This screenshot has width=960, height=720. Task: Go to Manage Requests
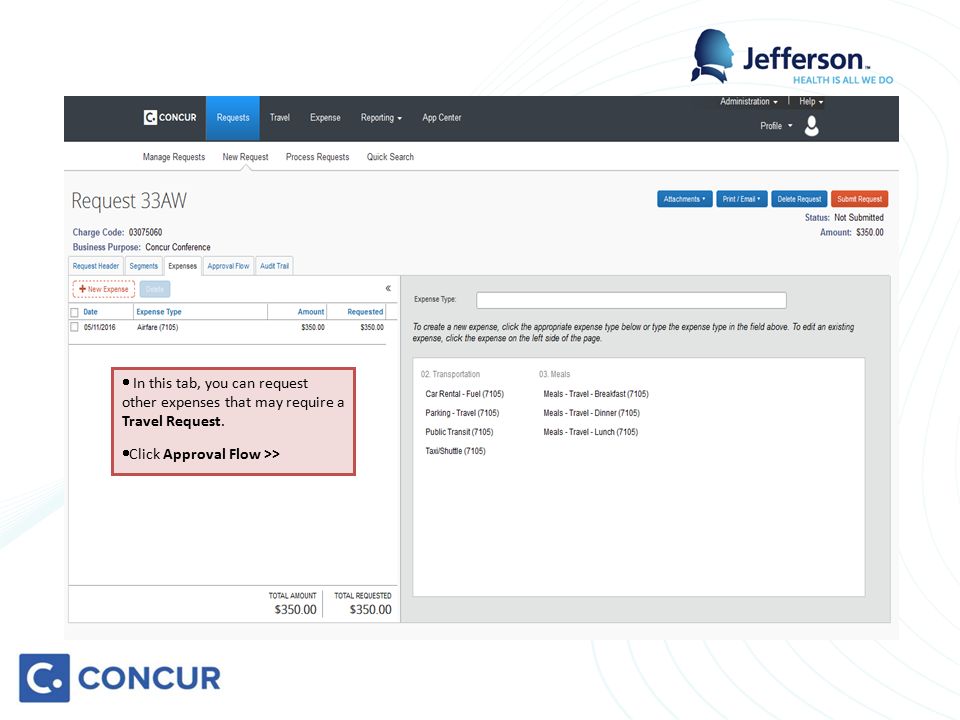tap(174, 157)
